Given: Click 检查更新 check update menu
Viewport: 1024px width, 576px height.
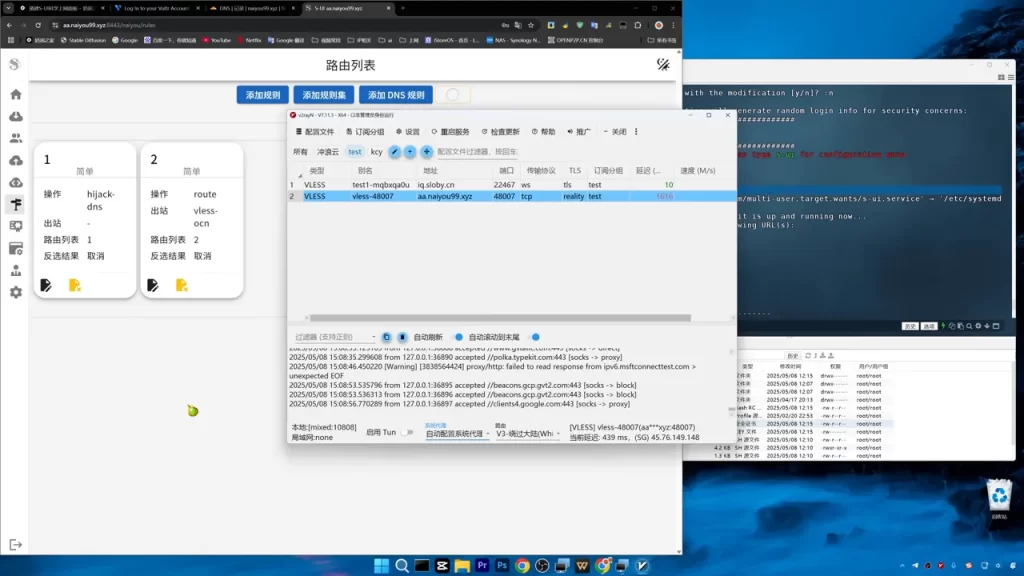Looking at the screenshot, I should [501, 132].
